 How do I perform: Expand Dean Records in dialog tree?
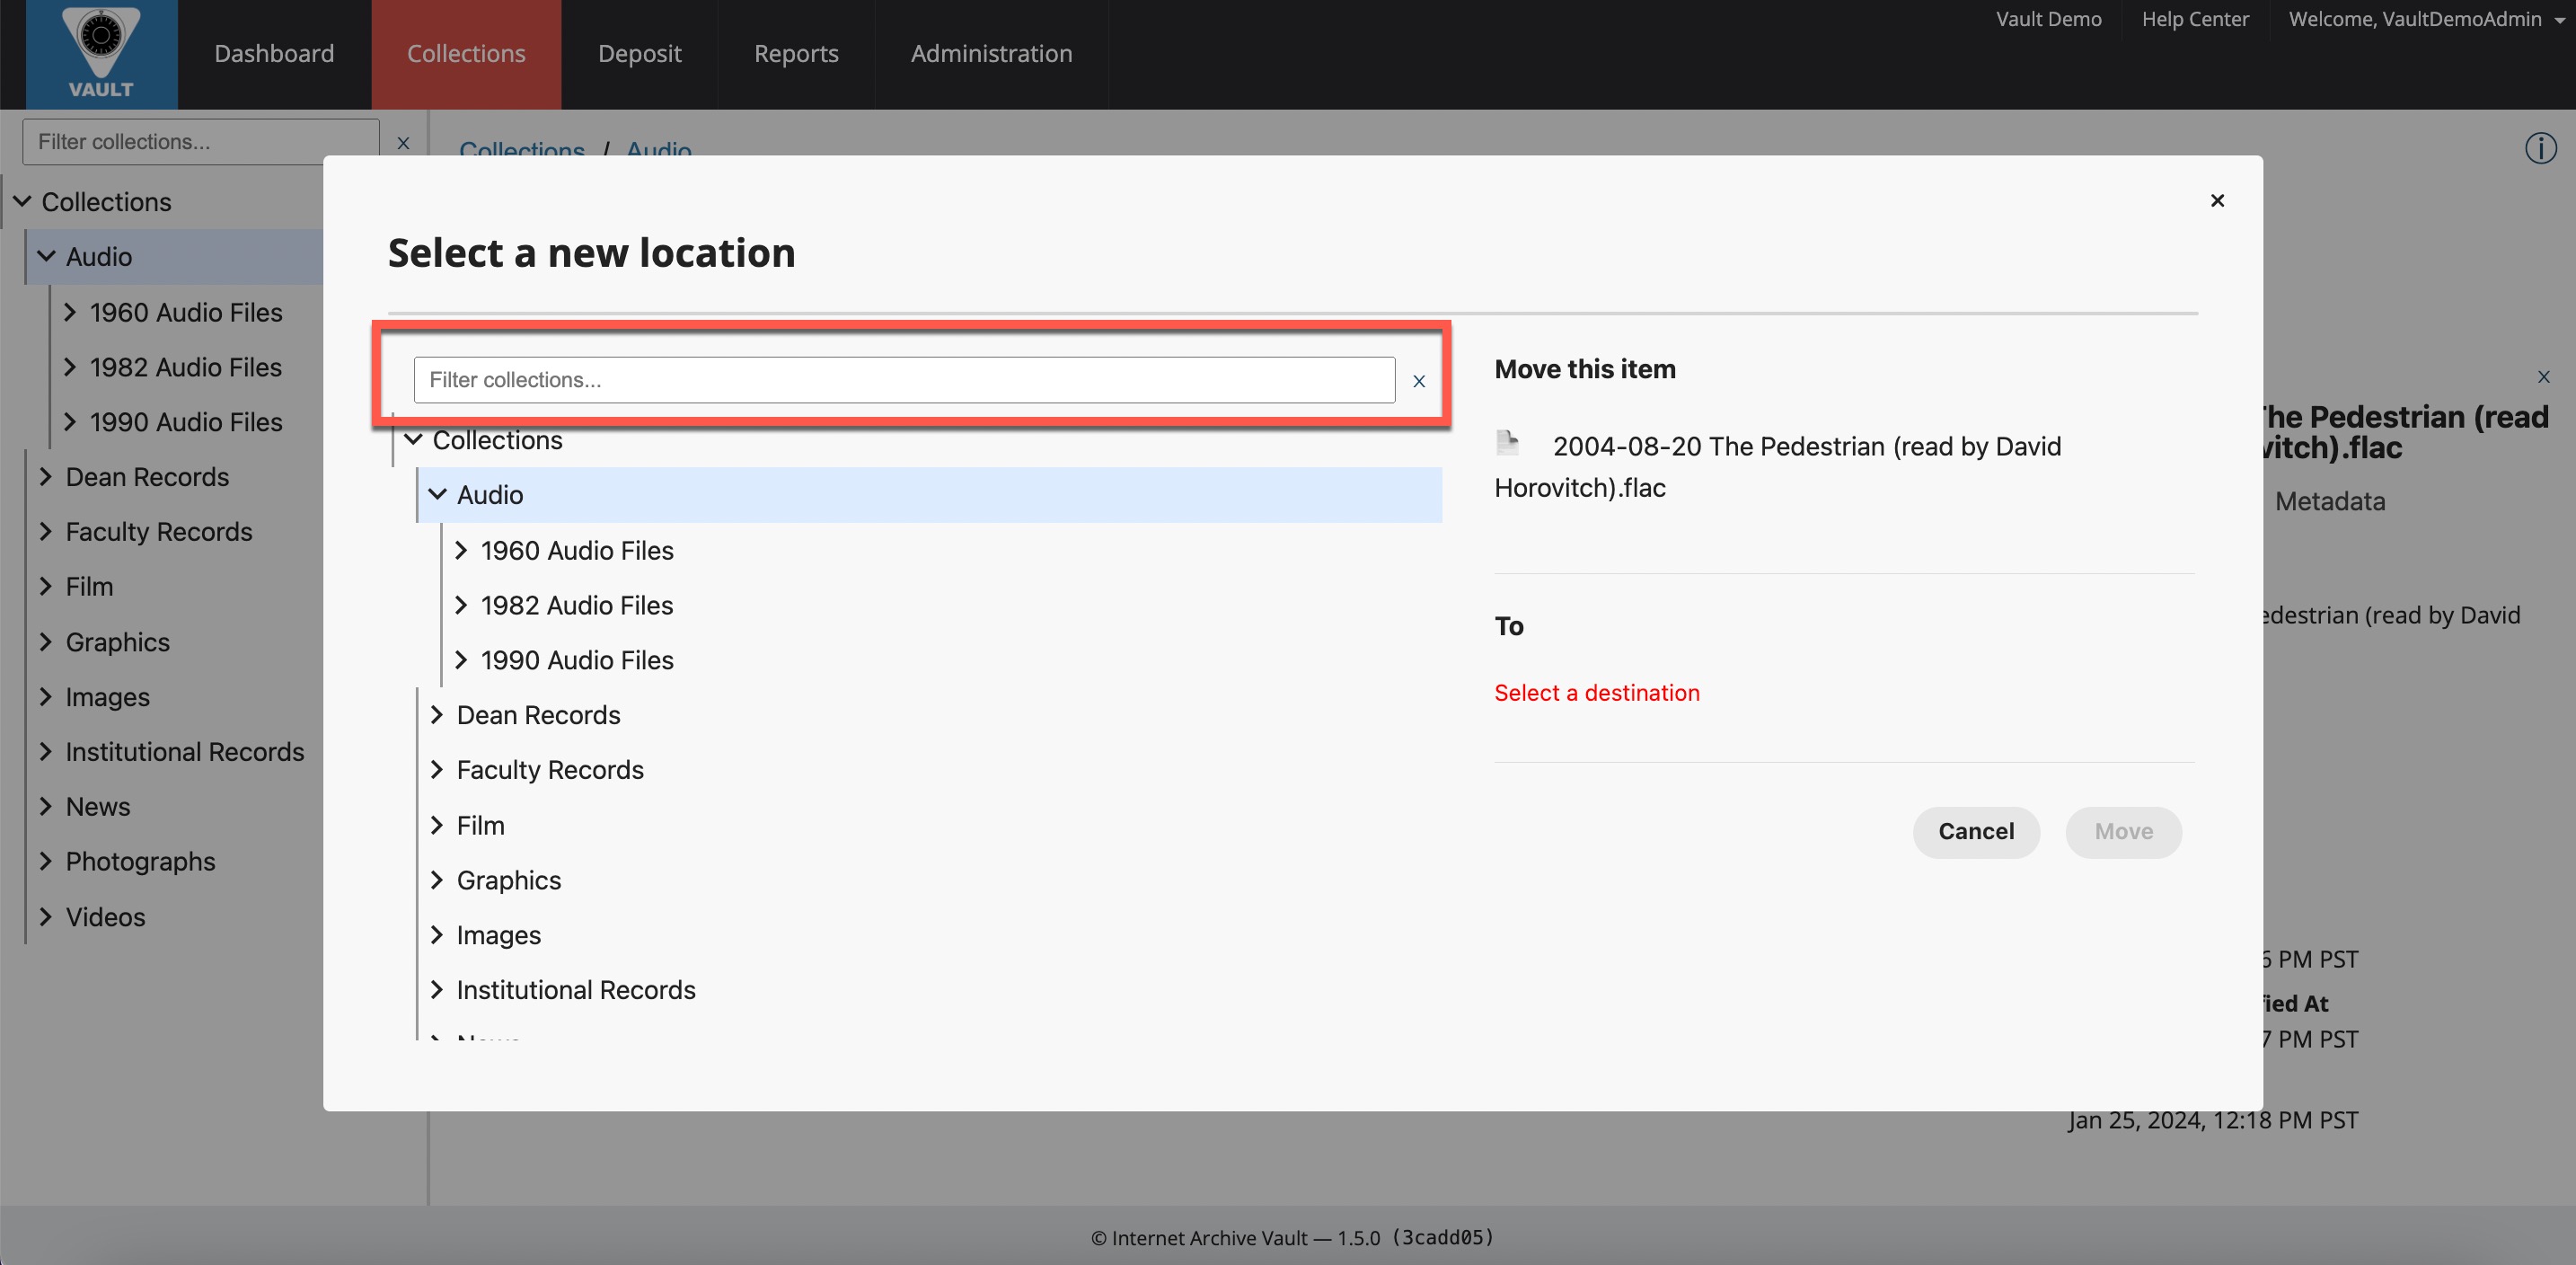[437, 714]
